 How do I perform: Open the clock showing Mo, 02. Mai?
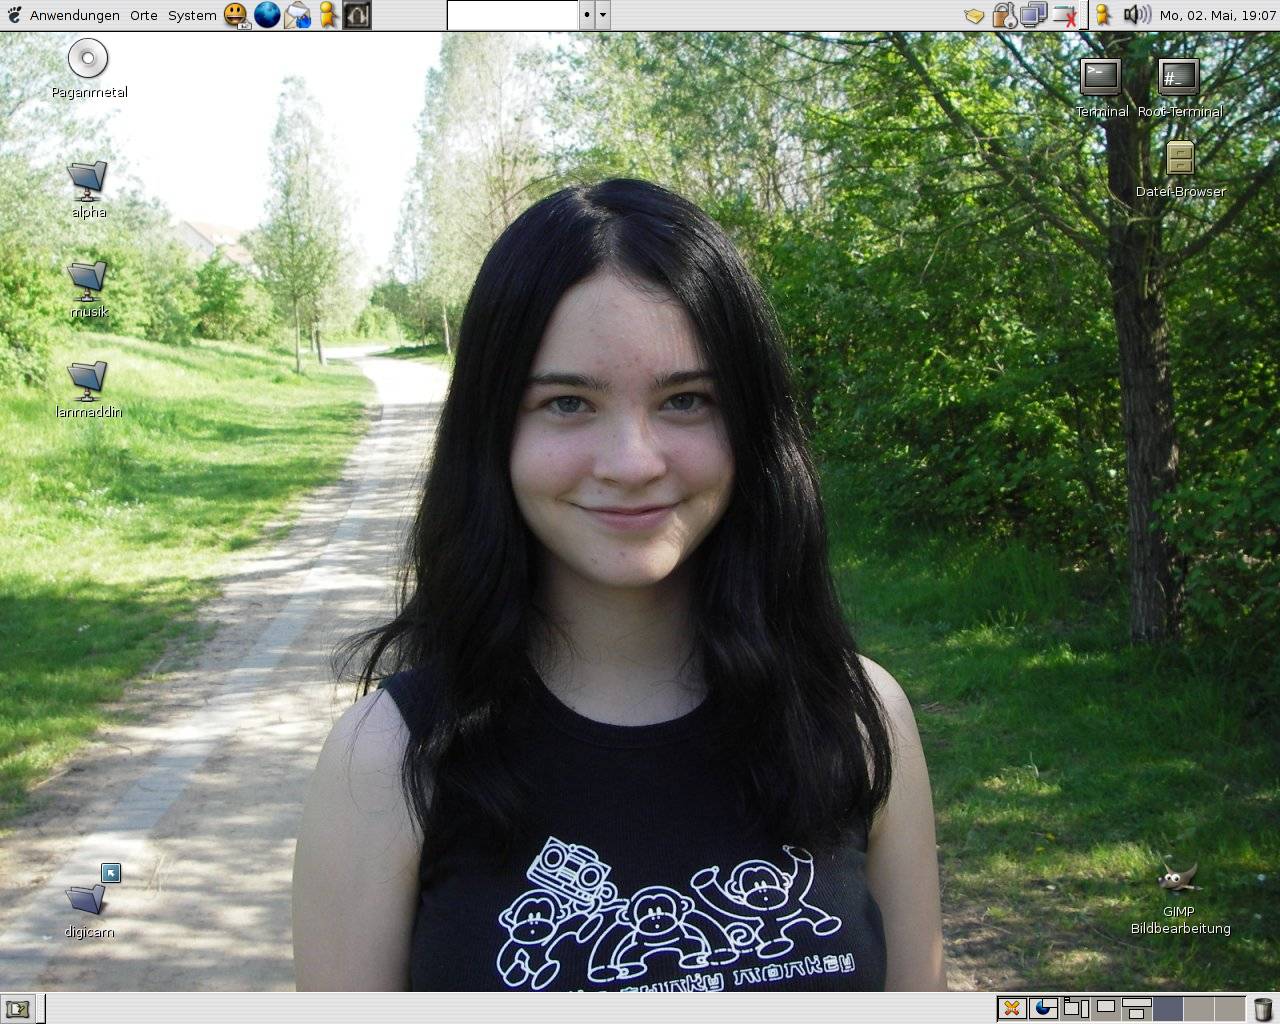click(x=1217, y=15)
